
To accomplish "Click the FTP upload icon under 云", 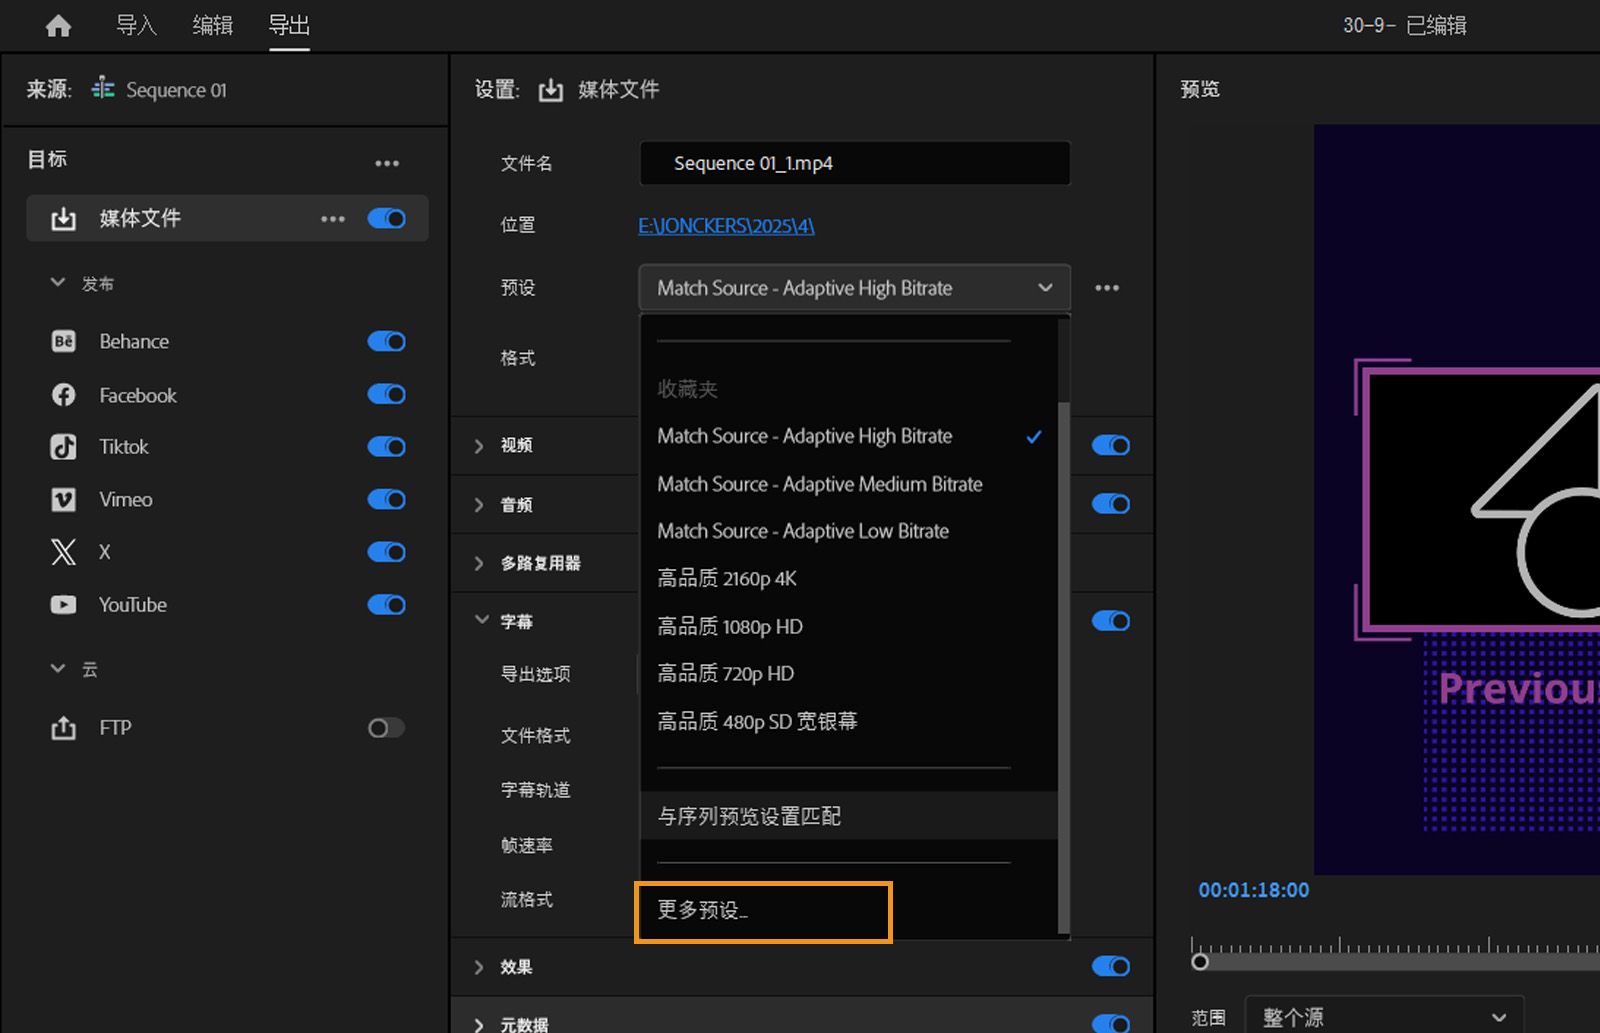I will [x=63, y=728].
